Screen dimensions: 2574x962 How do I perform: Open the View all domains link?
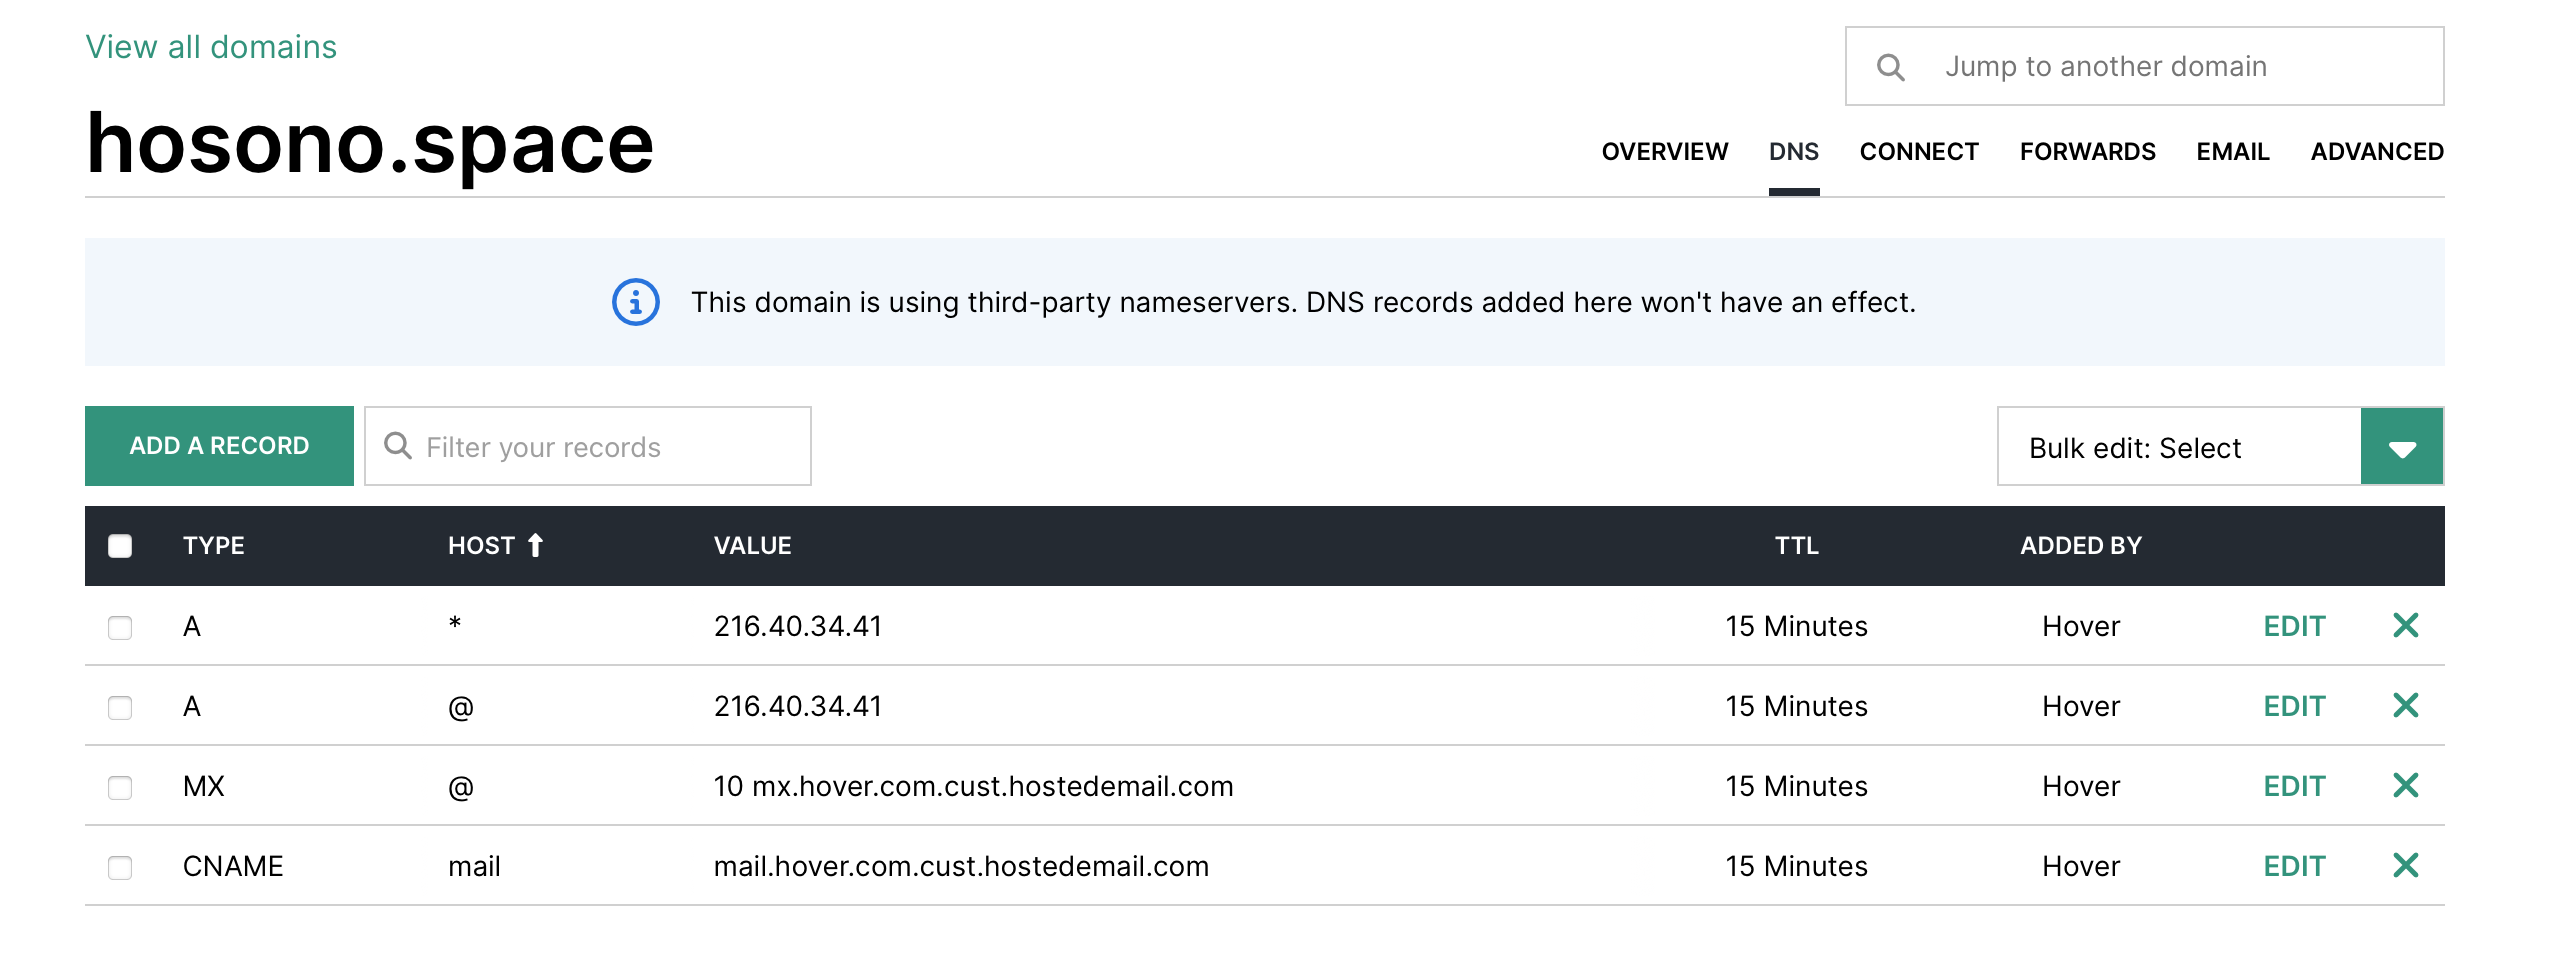pos(211,47)
